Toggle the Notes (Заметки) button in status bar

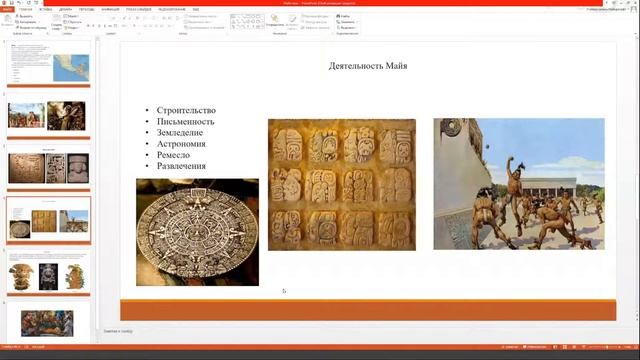click(509, 347)
